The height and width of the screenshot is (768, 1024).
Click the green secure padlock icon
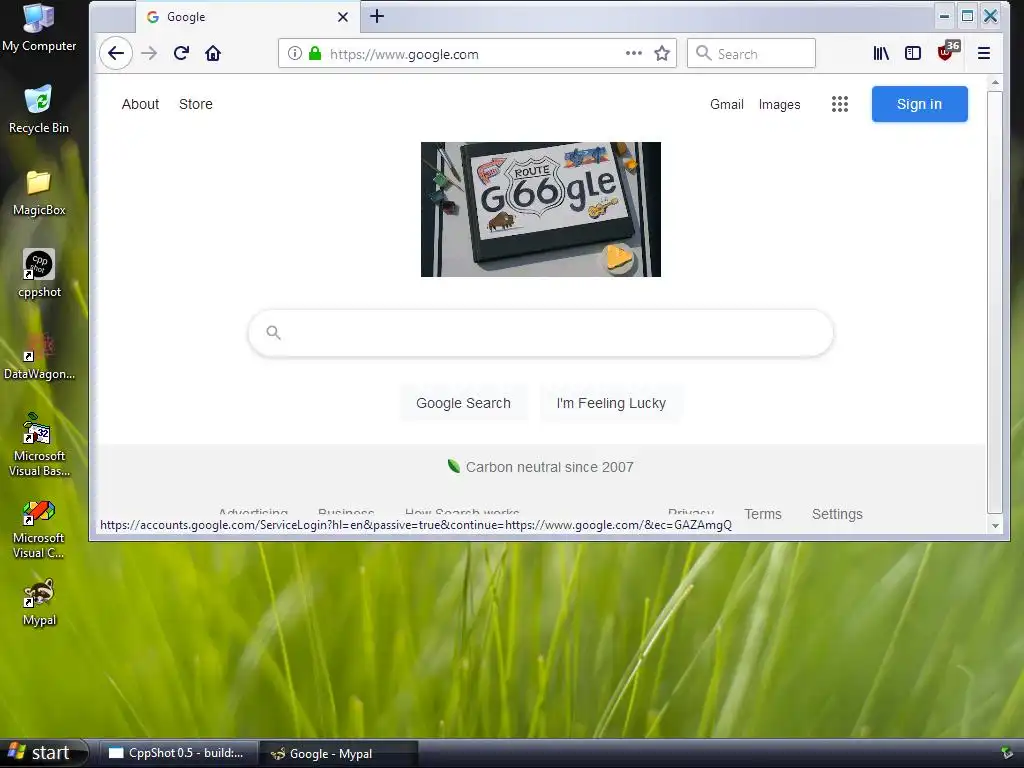pos(315,54)
